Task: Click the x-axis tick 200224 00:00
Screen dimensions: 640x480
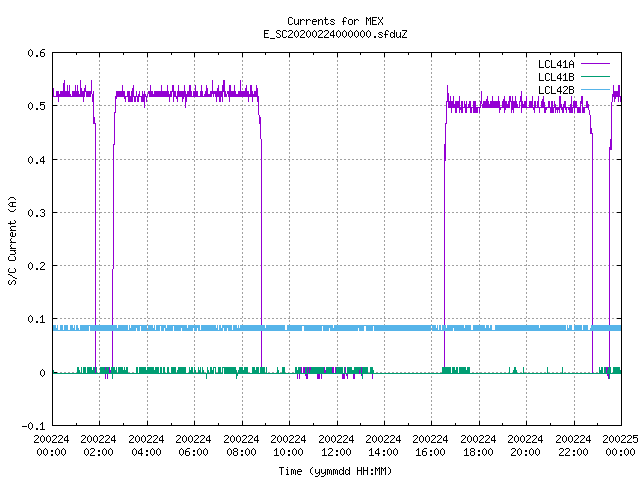Action: [x=51, y=446]
